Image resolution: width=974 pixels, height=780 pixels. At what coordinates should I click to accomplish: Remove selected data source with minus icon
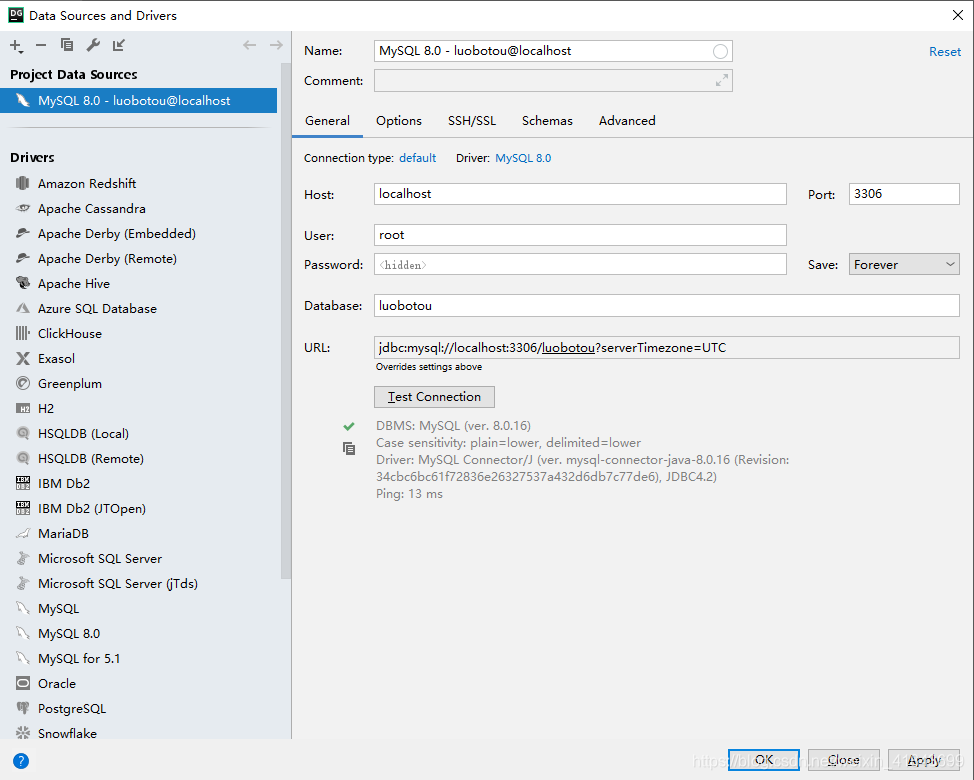click(x=41, y=45)
